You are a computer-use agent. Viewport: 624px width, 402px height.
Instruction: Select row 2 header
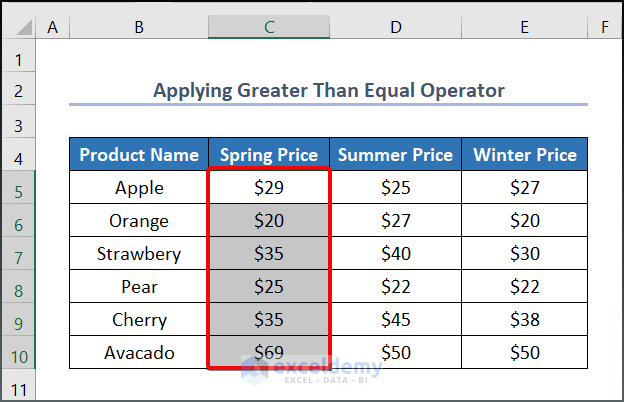[18, 91]
